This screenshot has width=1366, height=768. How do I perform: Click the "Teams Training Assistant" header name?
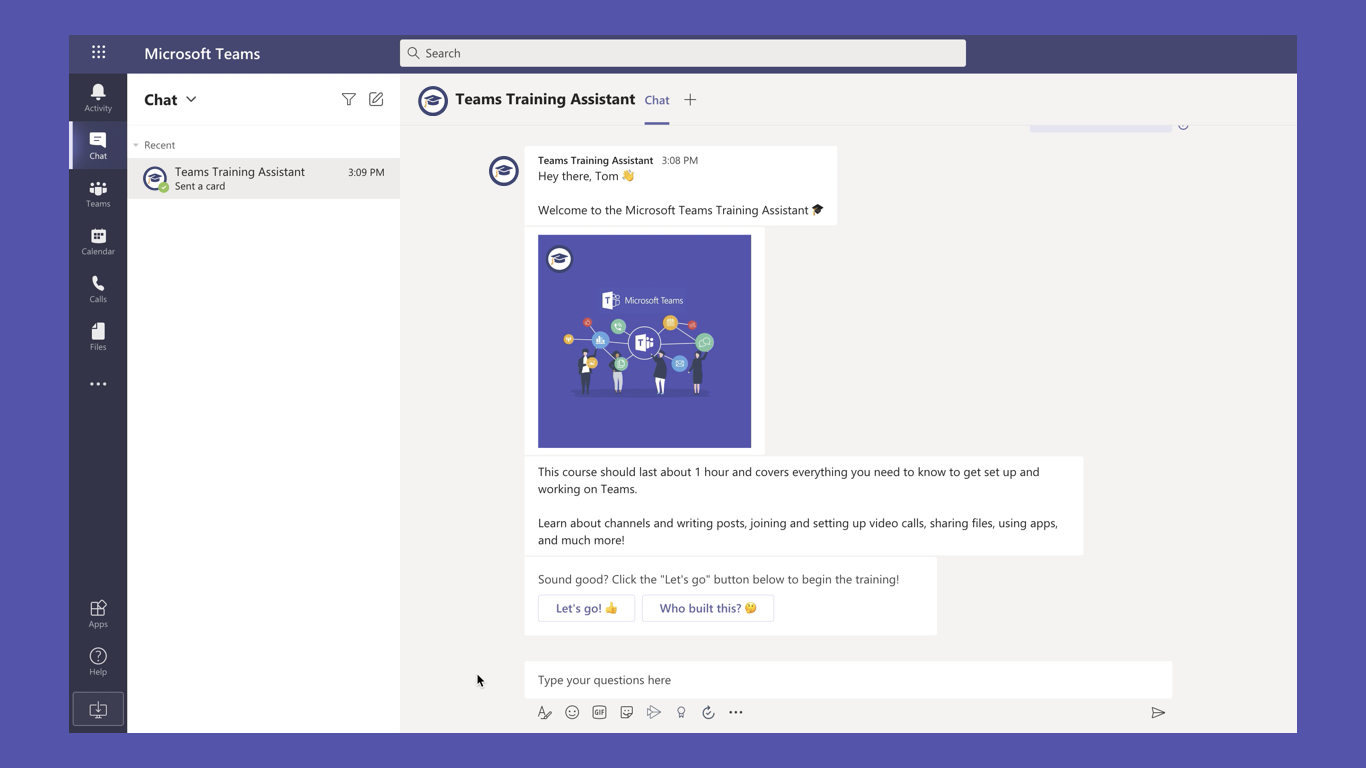pos(545,99)
